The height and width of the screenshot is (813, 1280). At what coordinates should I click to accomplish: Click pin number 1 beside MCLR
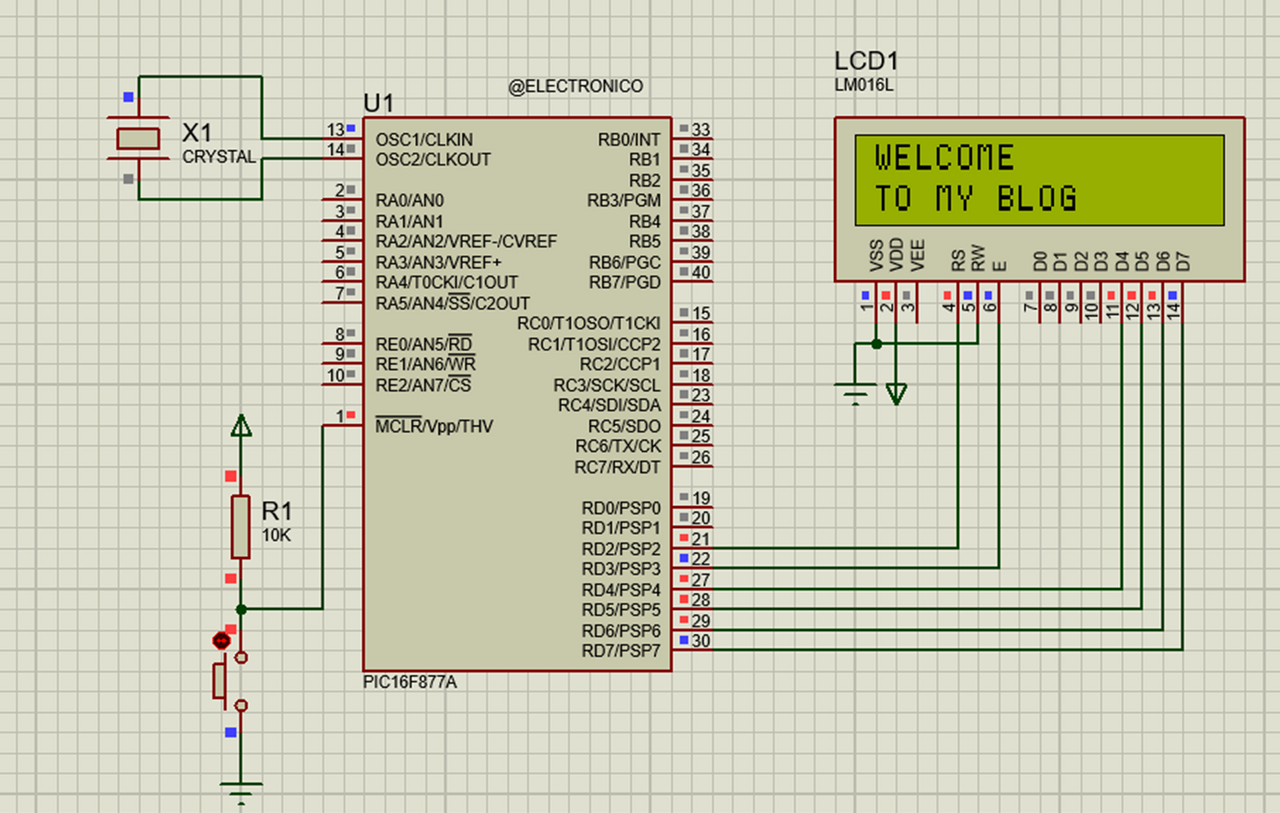pos(339,416)
